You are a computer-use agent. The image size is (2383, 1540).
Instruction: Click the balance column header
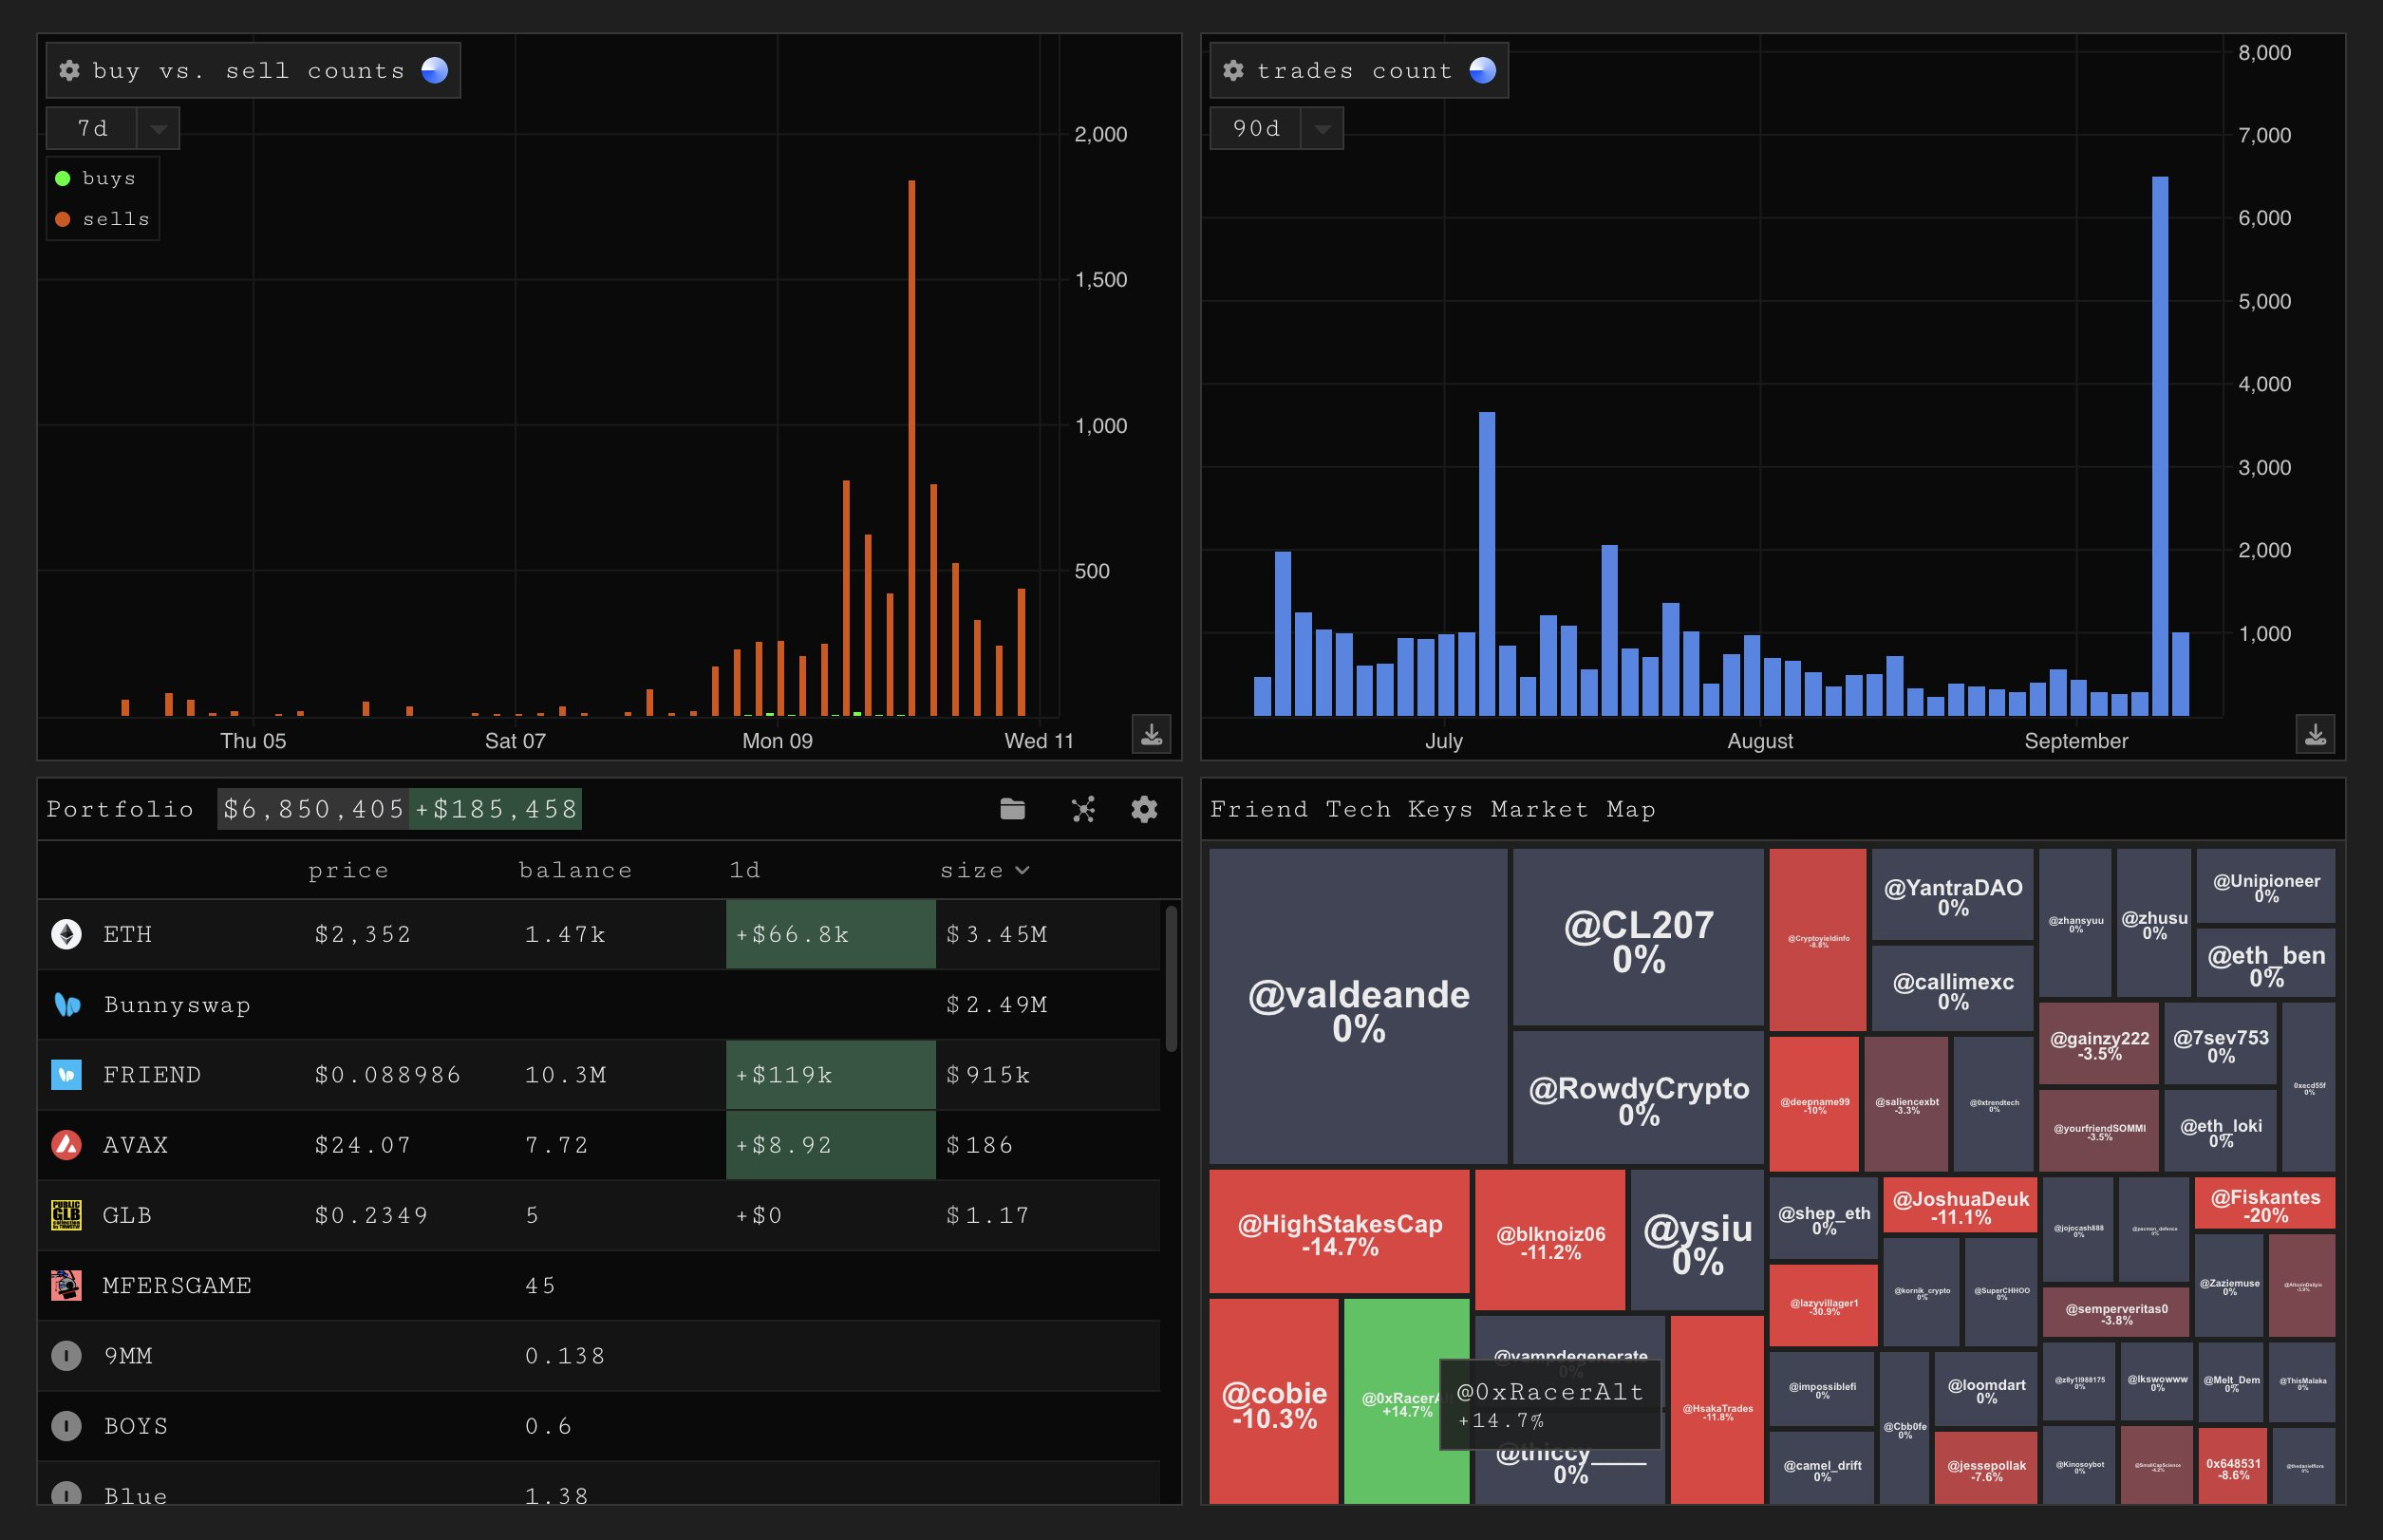(x=575, y=870)
